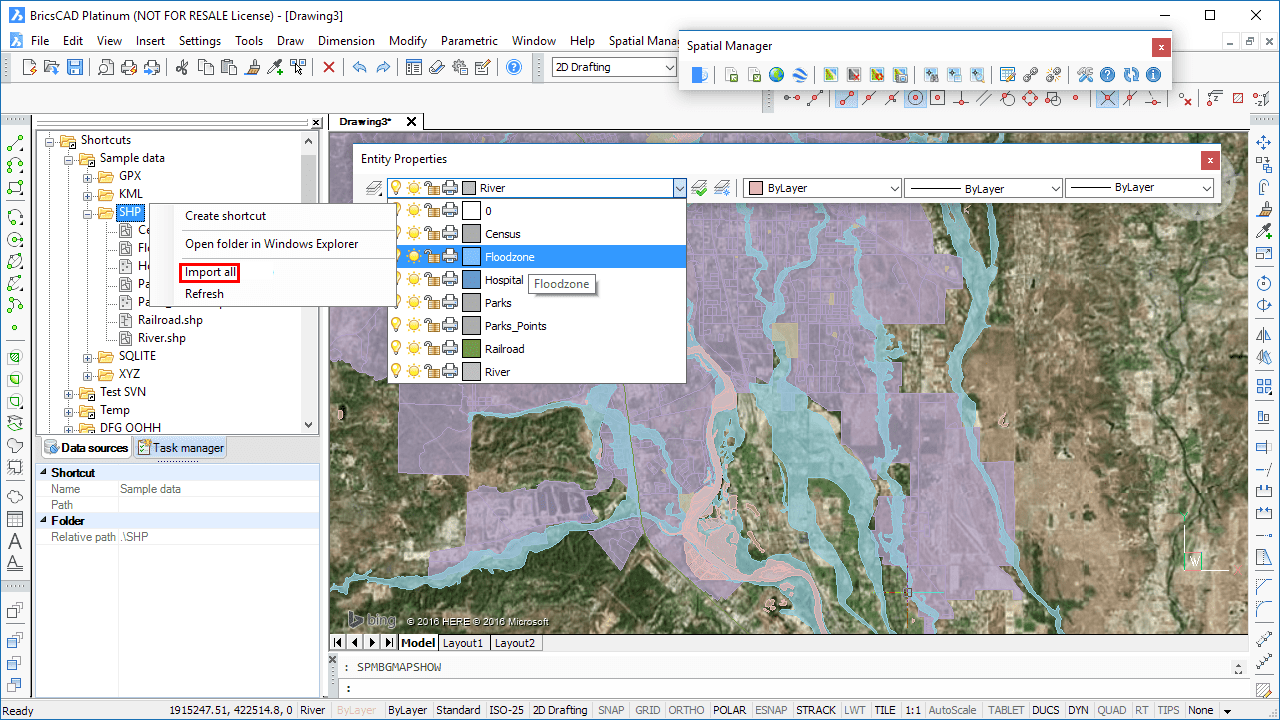The height and width of the screenshot is (720, 1280).
Task: Open the Modify menu
Action: [x=408, y=41]
